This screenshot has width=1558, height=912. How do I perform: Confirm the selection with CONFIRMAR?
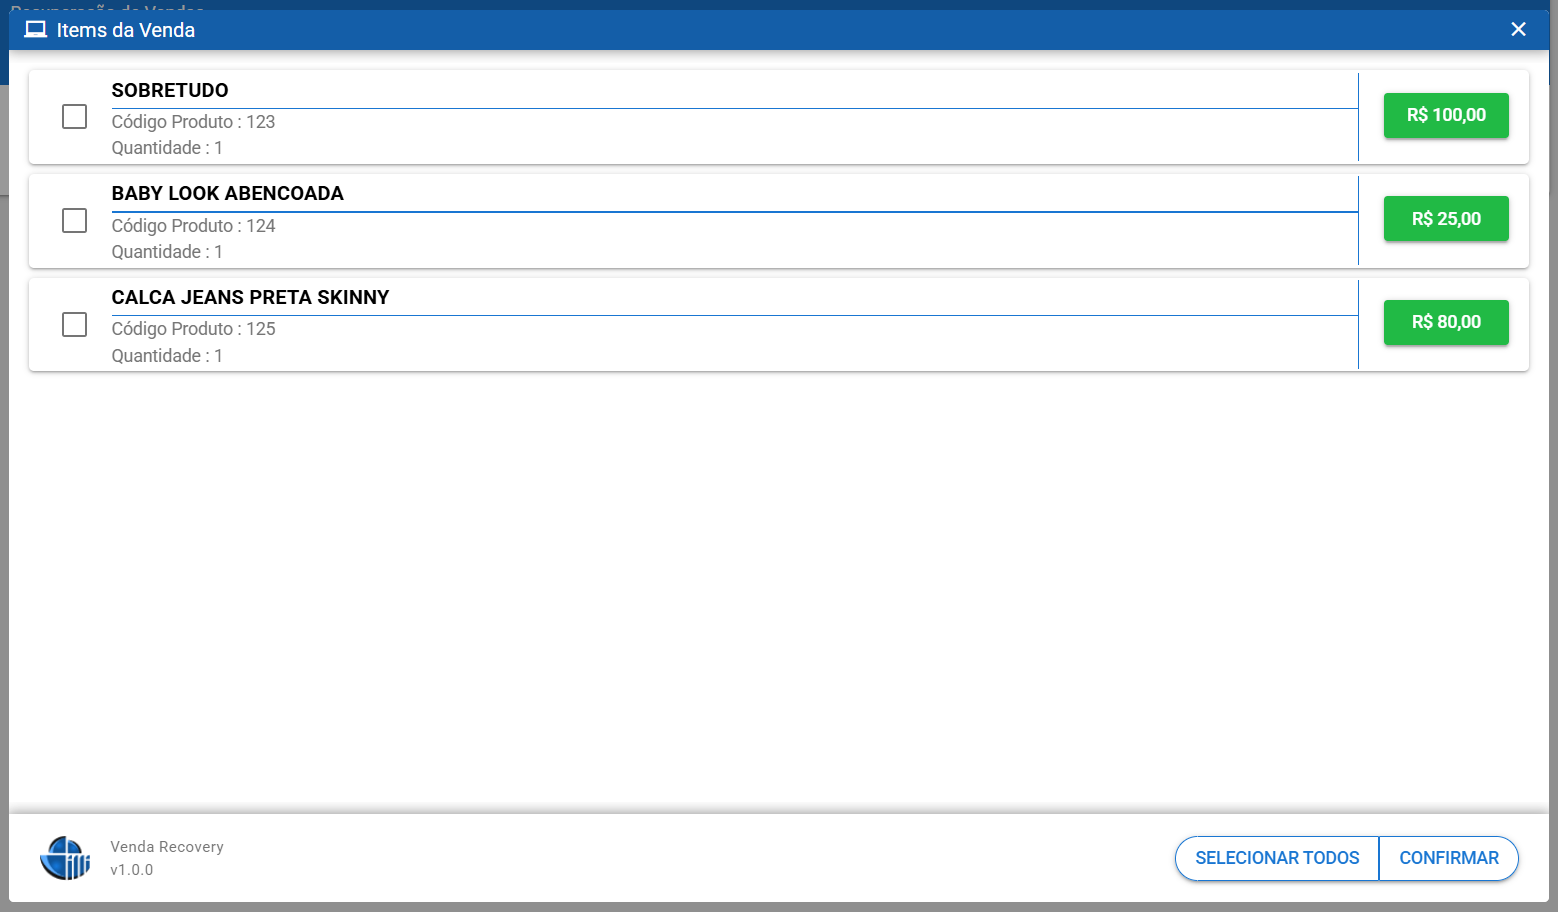coord(1448,858)
